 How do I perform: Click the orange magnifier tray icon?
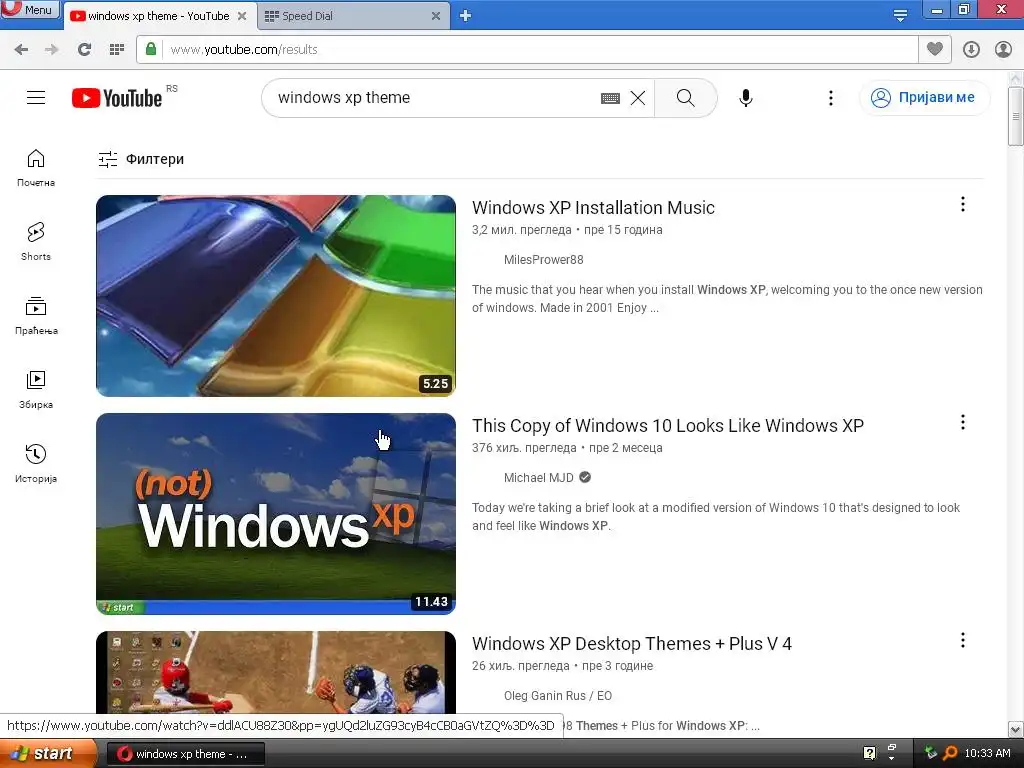[x=951, y=754]
